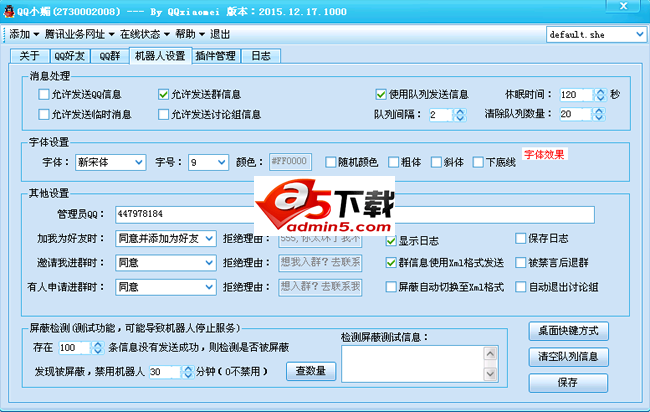Open the 帮助 menu
Image resolution: width=650 pixels, height=412 pixels.
[x=190, y=34]
